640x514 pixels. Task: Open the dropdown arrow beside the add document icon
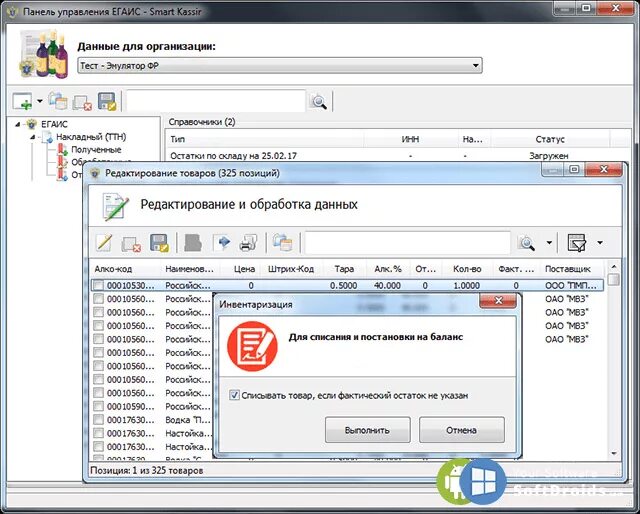(x=40, y=101)
